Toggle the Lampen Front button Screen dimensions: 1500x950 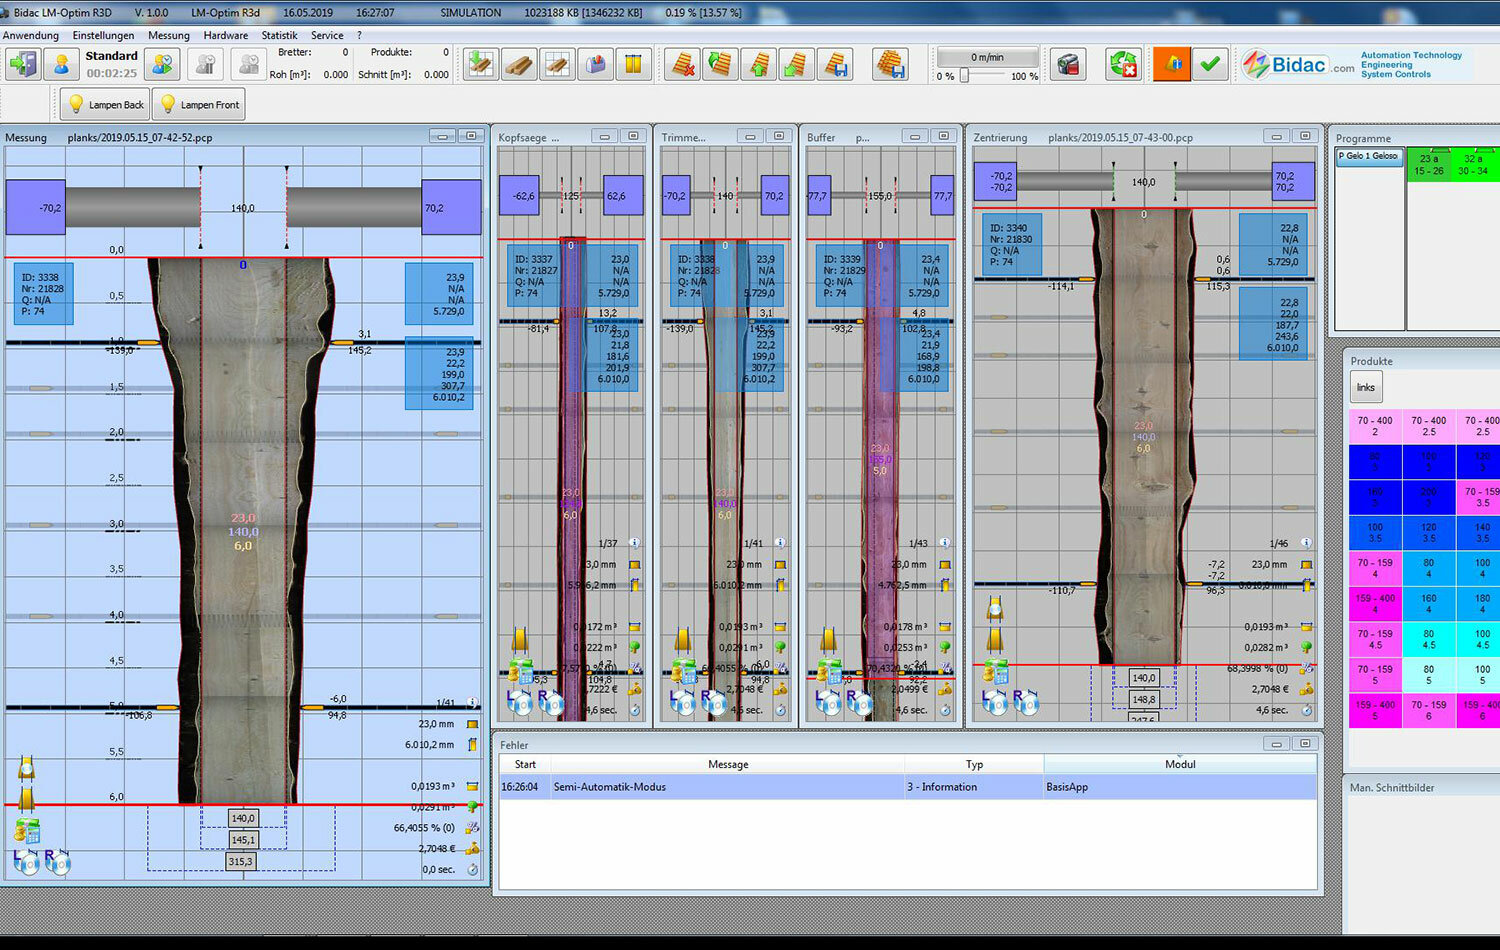tap(199, 104)
